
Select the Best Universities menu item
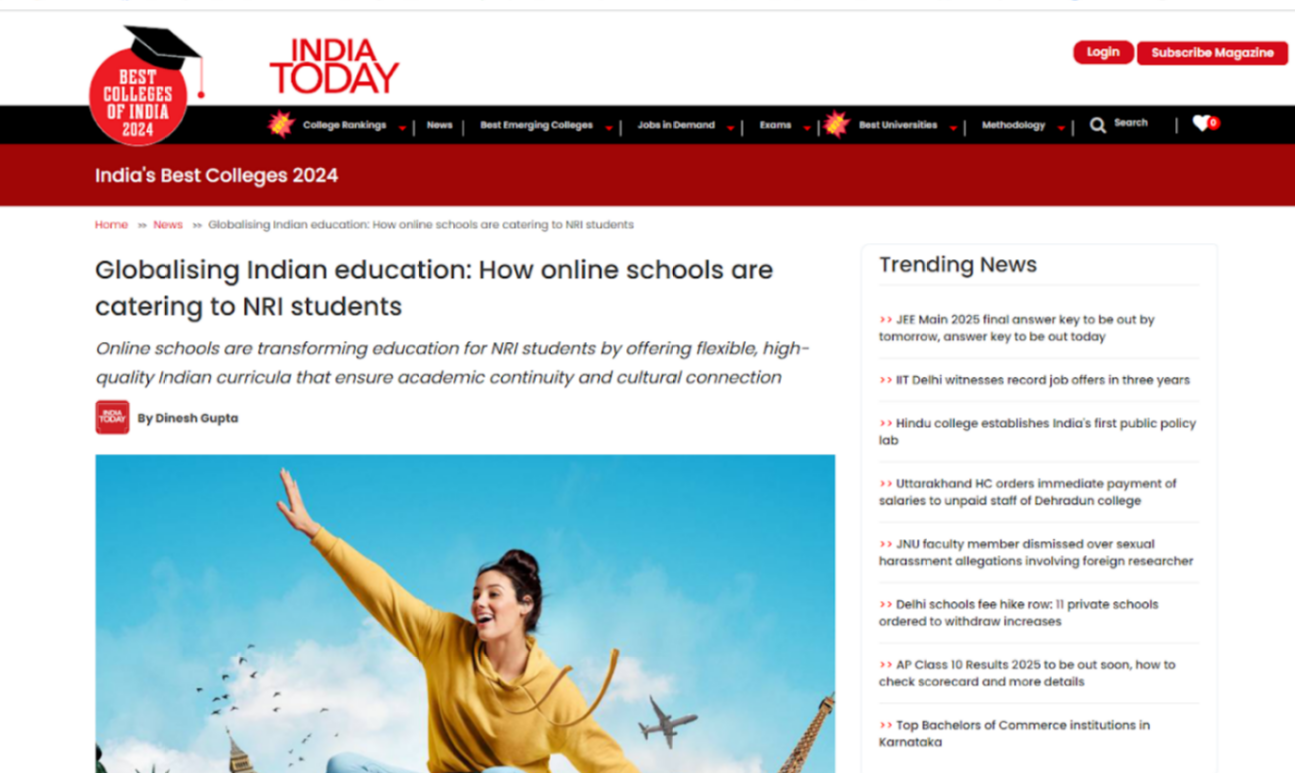click(x=897, y=125)
